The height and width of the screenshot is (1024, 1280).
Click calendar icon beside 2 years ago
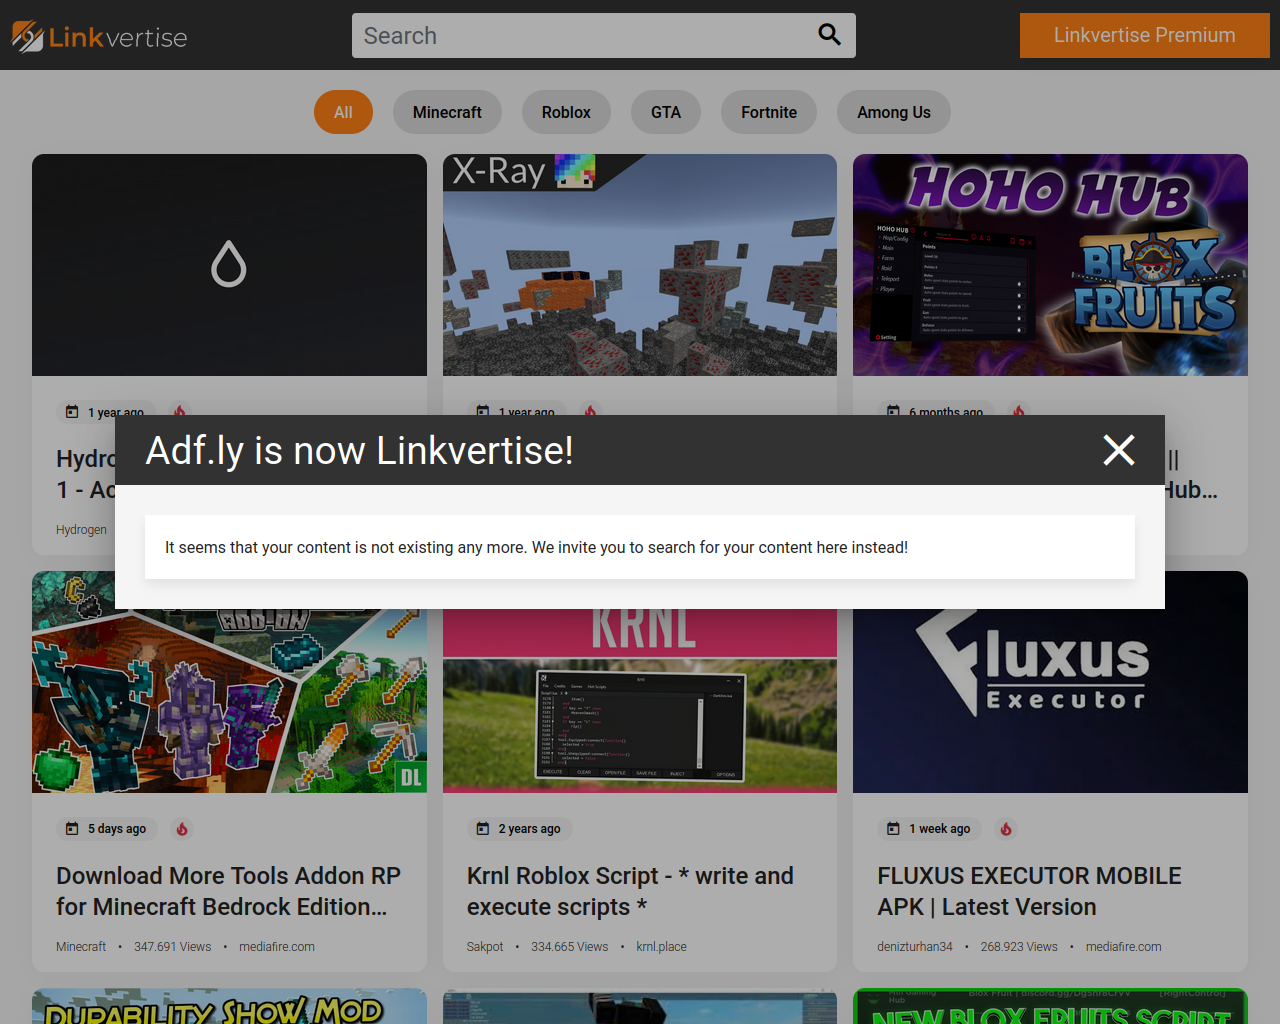point(483,829)
